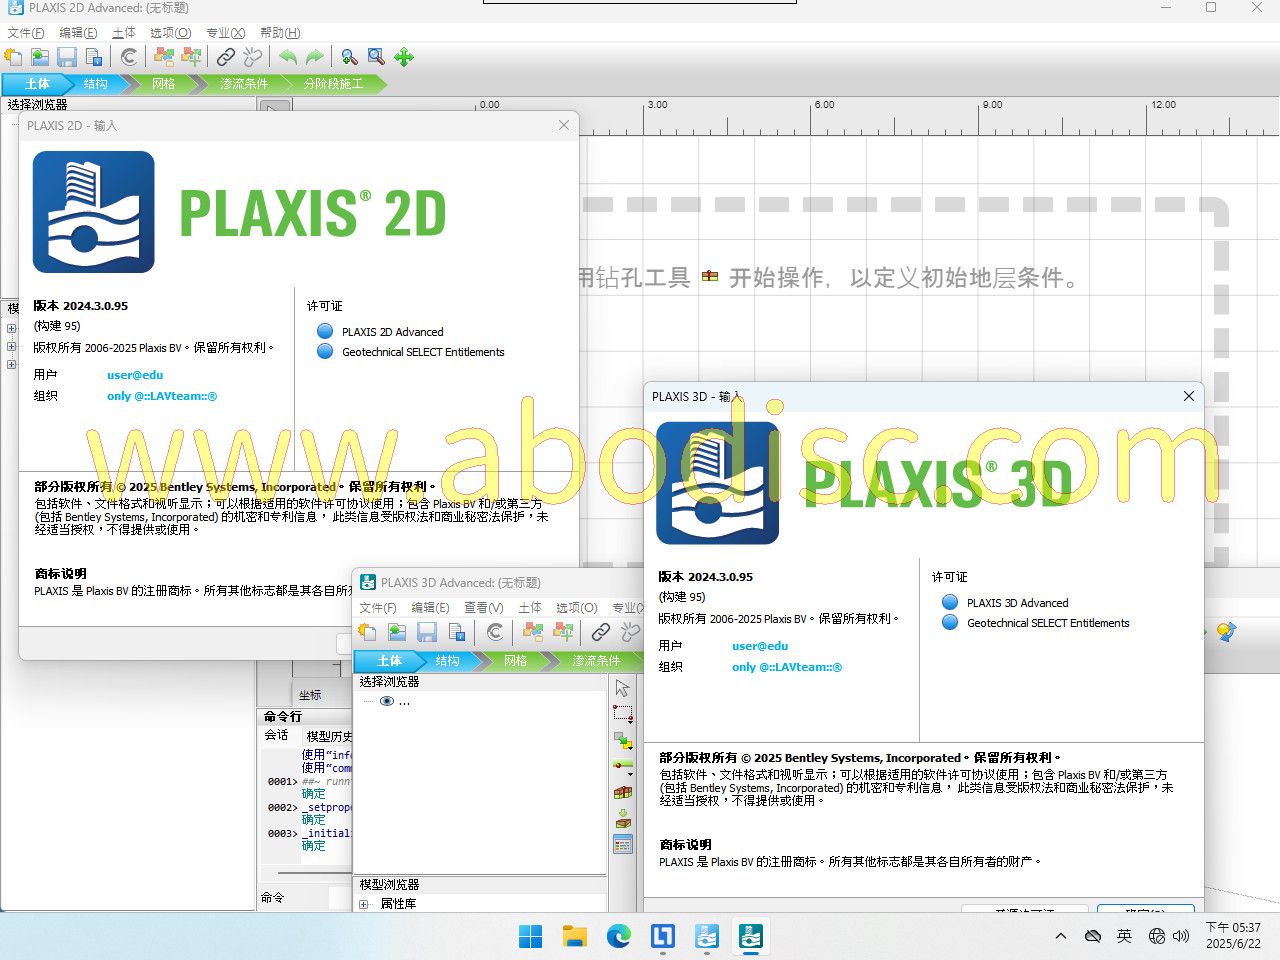Open 文件(F) menu in PLAXIS 3D window

378,608
